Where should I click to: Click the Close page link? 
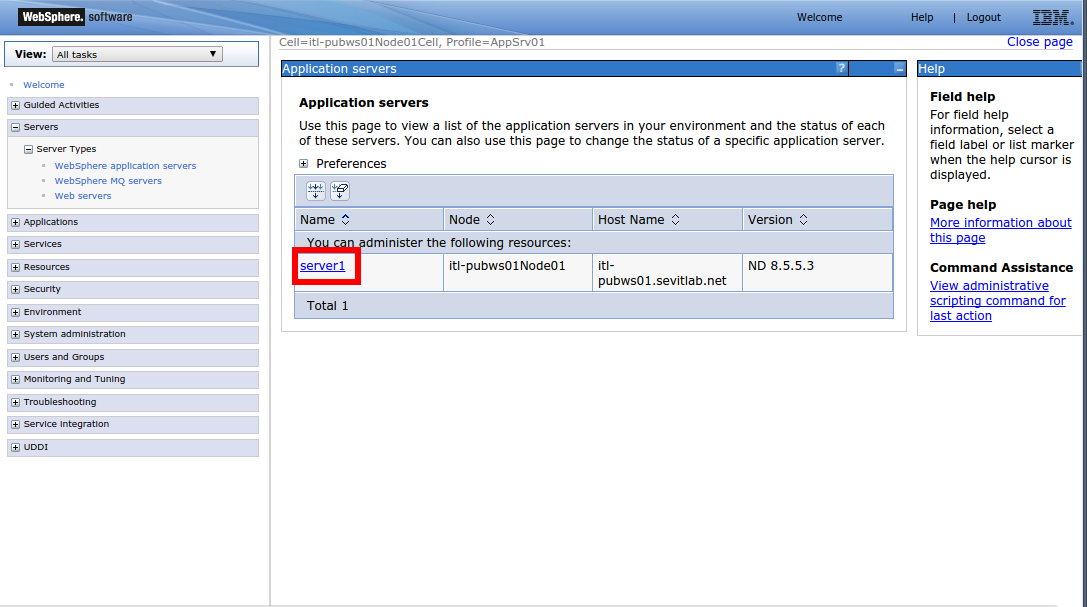click(x=1040, y=42)
